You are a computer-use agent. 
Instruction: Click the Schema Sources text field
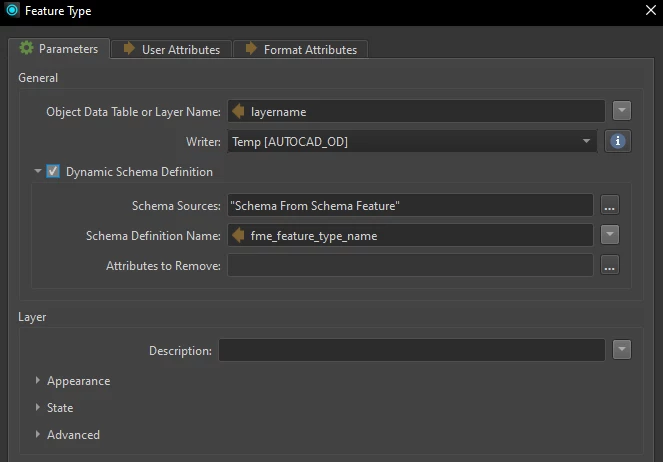[x=410, y=205]
